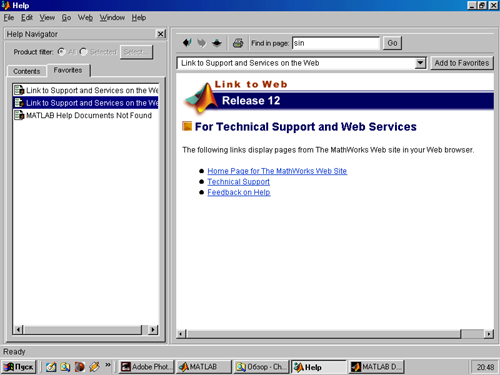Click the document icon of the highlighted favorite
500x375 pixels.
tap(19, 103)
